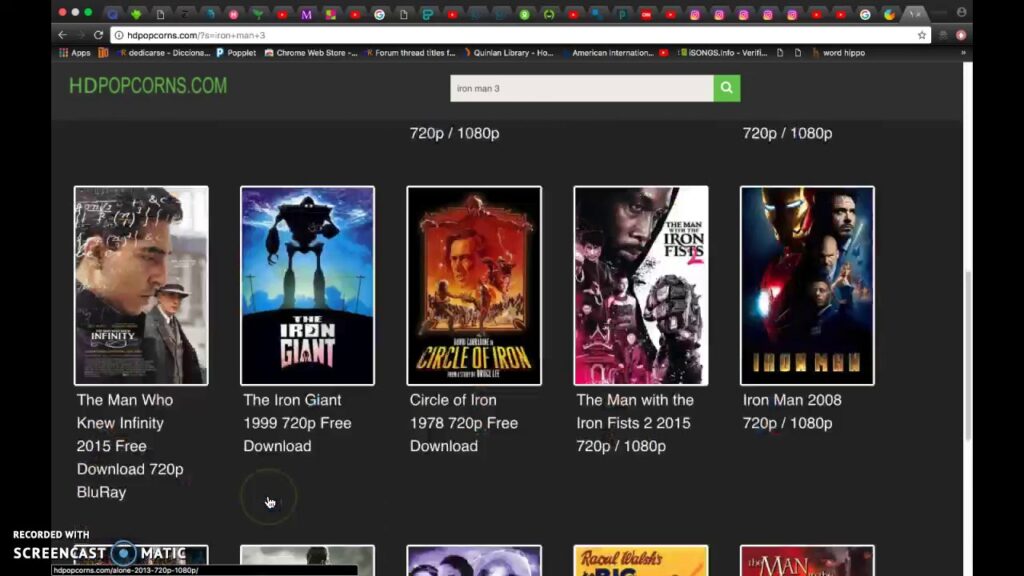Click "The Man with the Iron Fists 2 2015" title
Screen dimensions: 1024x576
click(x=635, y=423)
